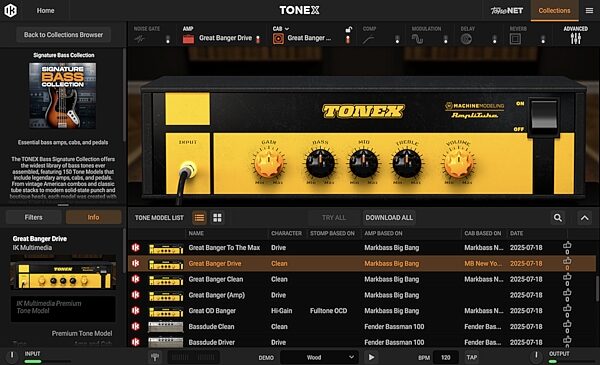The image size is (600, 365).
Task: Toggle the Reverb power switch
Action: click(x=543, y=39)
